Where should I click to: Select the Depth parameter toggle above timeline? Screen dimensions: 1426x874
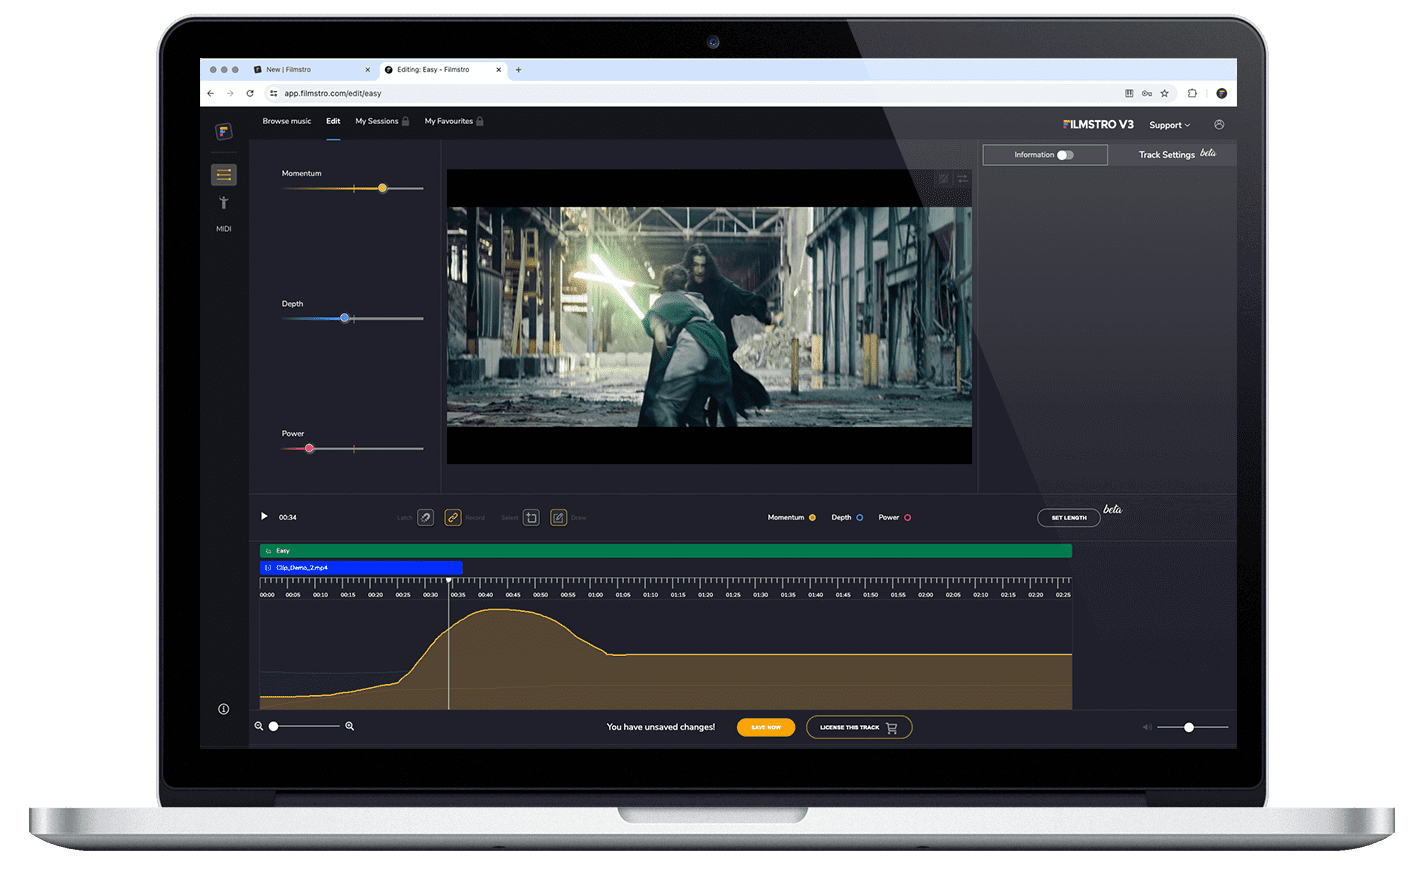[858, 517]
